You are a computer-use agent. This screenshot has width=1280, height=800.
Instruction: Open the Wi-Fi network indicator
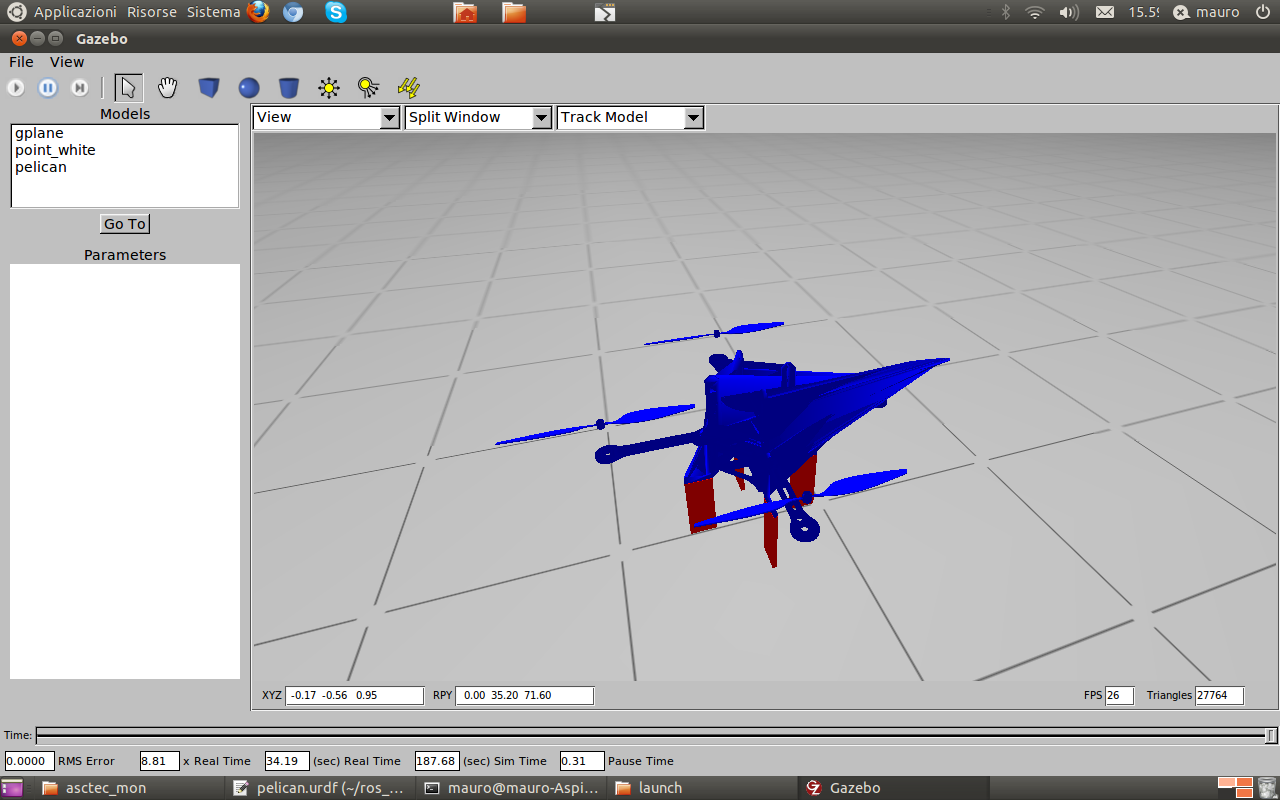click(x=1035, y=12)
